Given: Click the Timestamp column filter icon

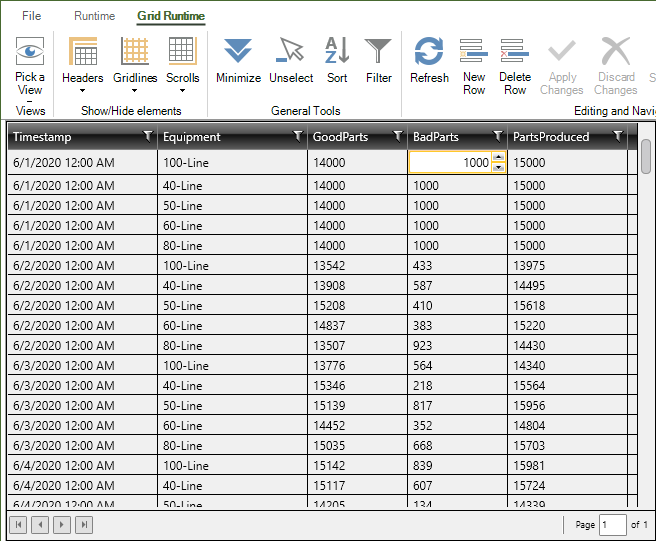Looking at the screenshot, I should (x=148, y=136).
